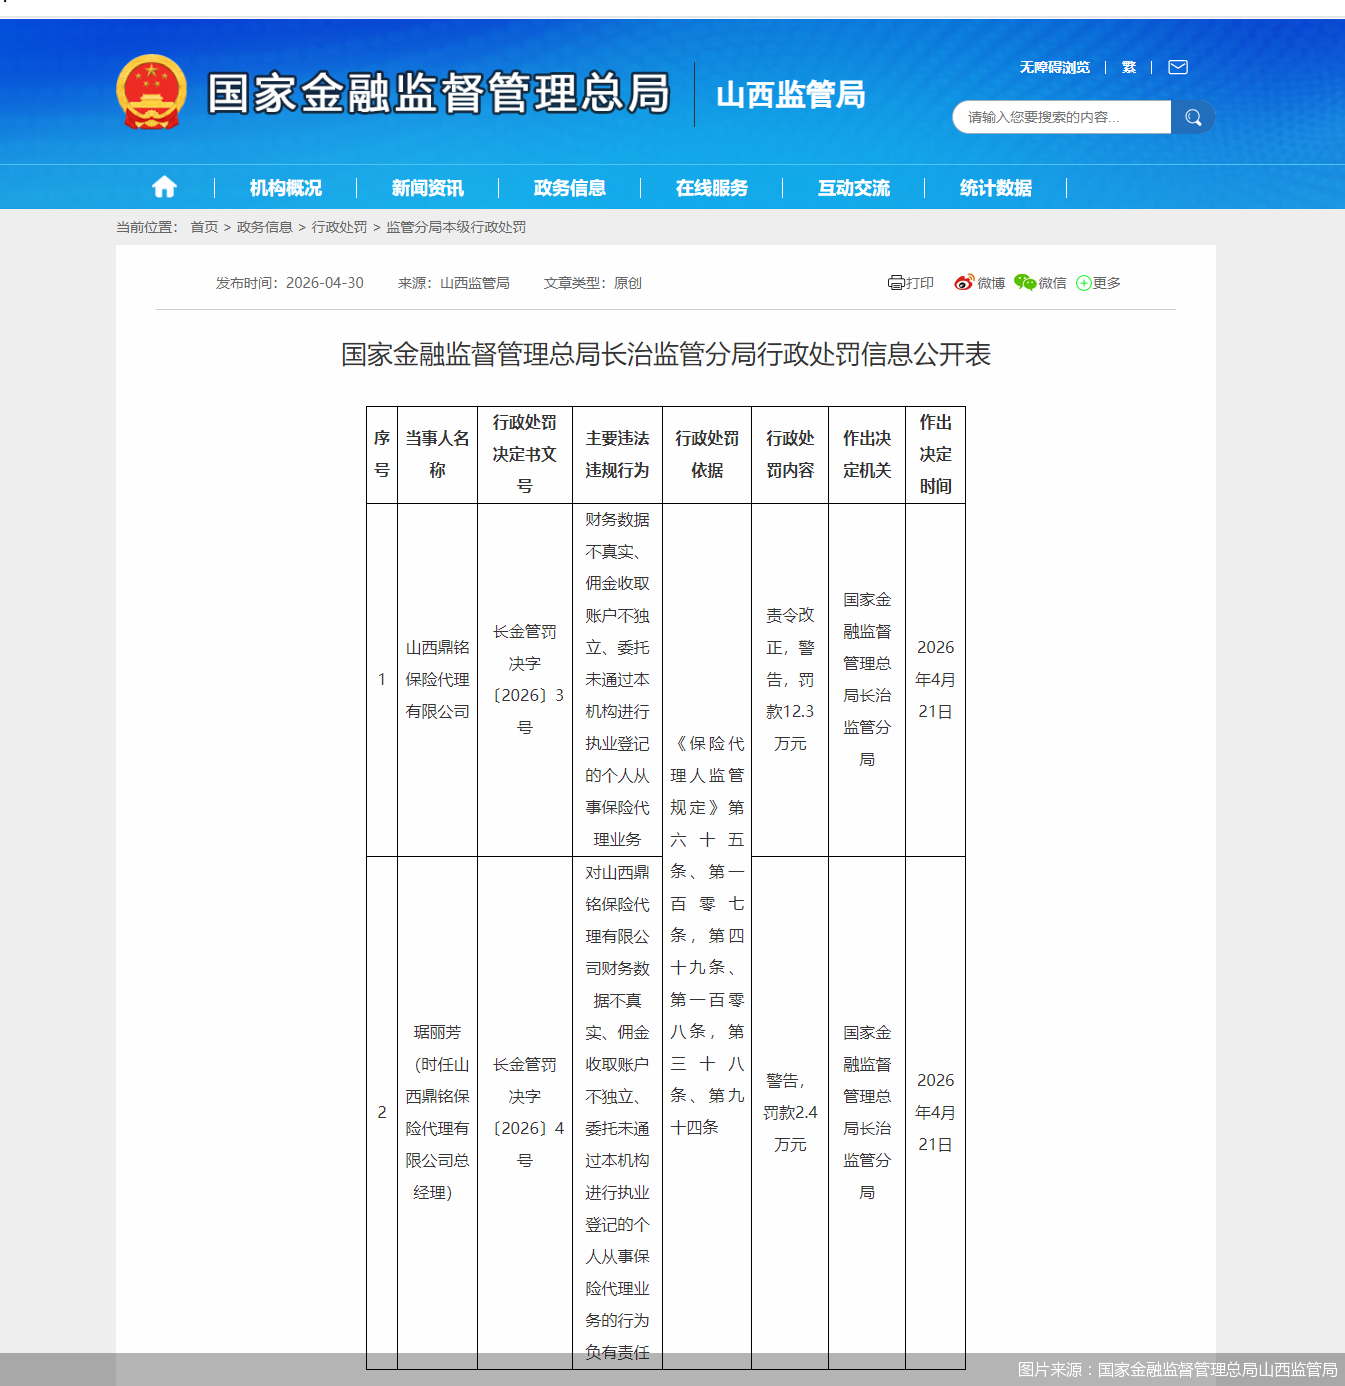1345x1386 pixels.
Task: Open 政务信息 breadcrumb link
Action: pyautogui.click(x=264, y=227)
